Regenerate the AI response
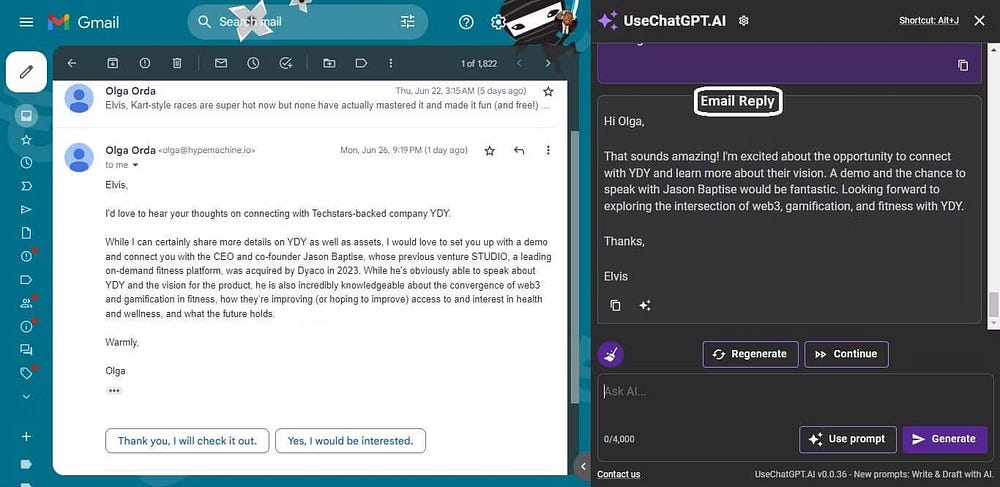Image resolution: width=1000 pixels, height=487 pixels. coord(751,354)
